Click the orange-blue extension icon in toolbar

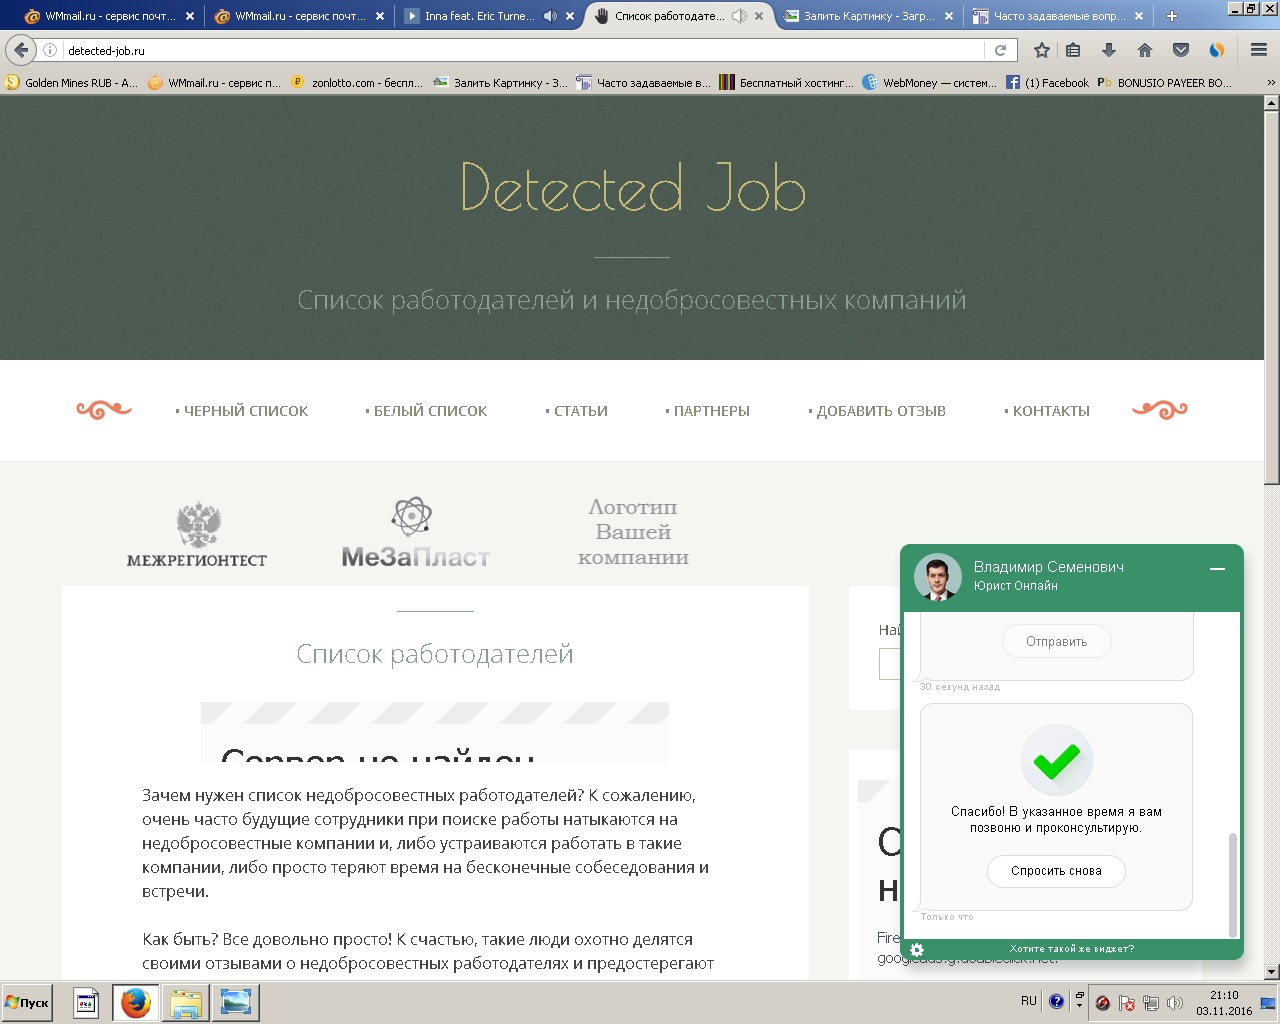pos(1217,50)
